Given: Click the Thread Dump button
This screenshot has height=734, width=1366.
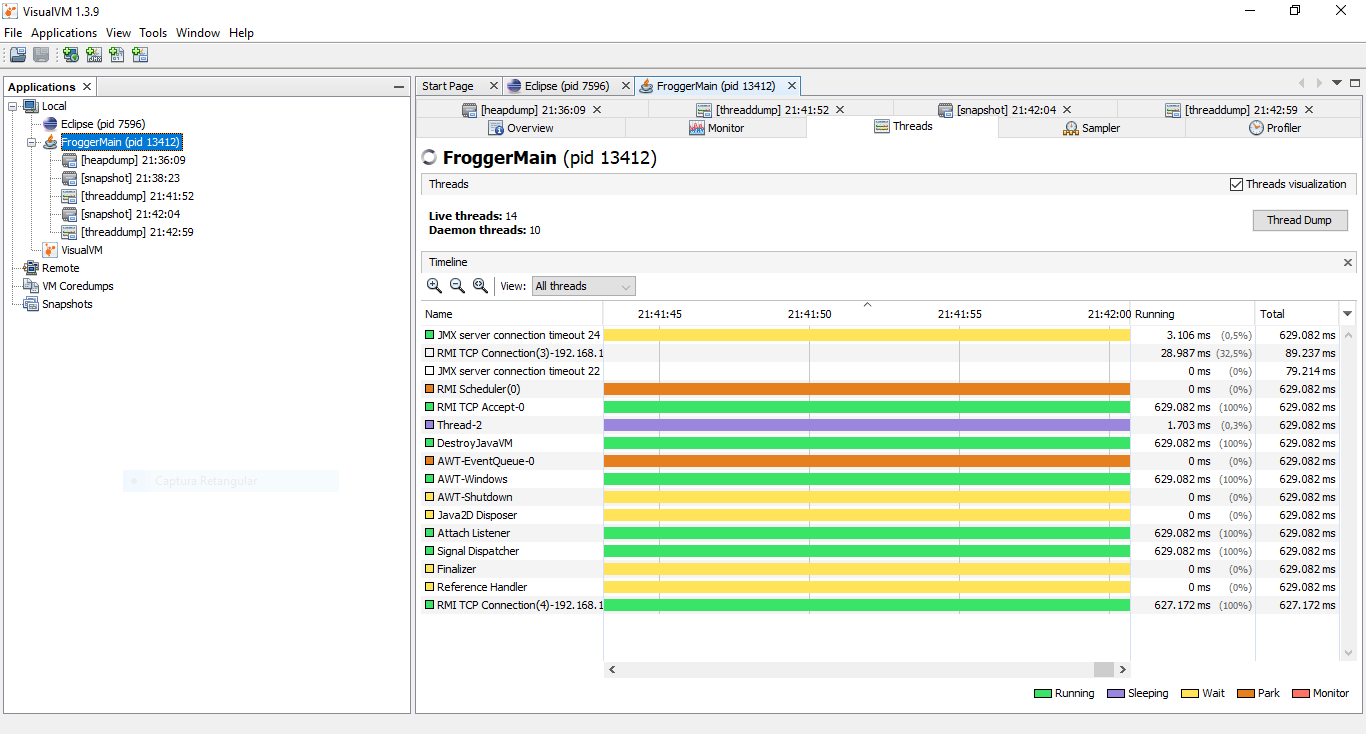Looking at the screenshot, I should tap(1300, 220).
